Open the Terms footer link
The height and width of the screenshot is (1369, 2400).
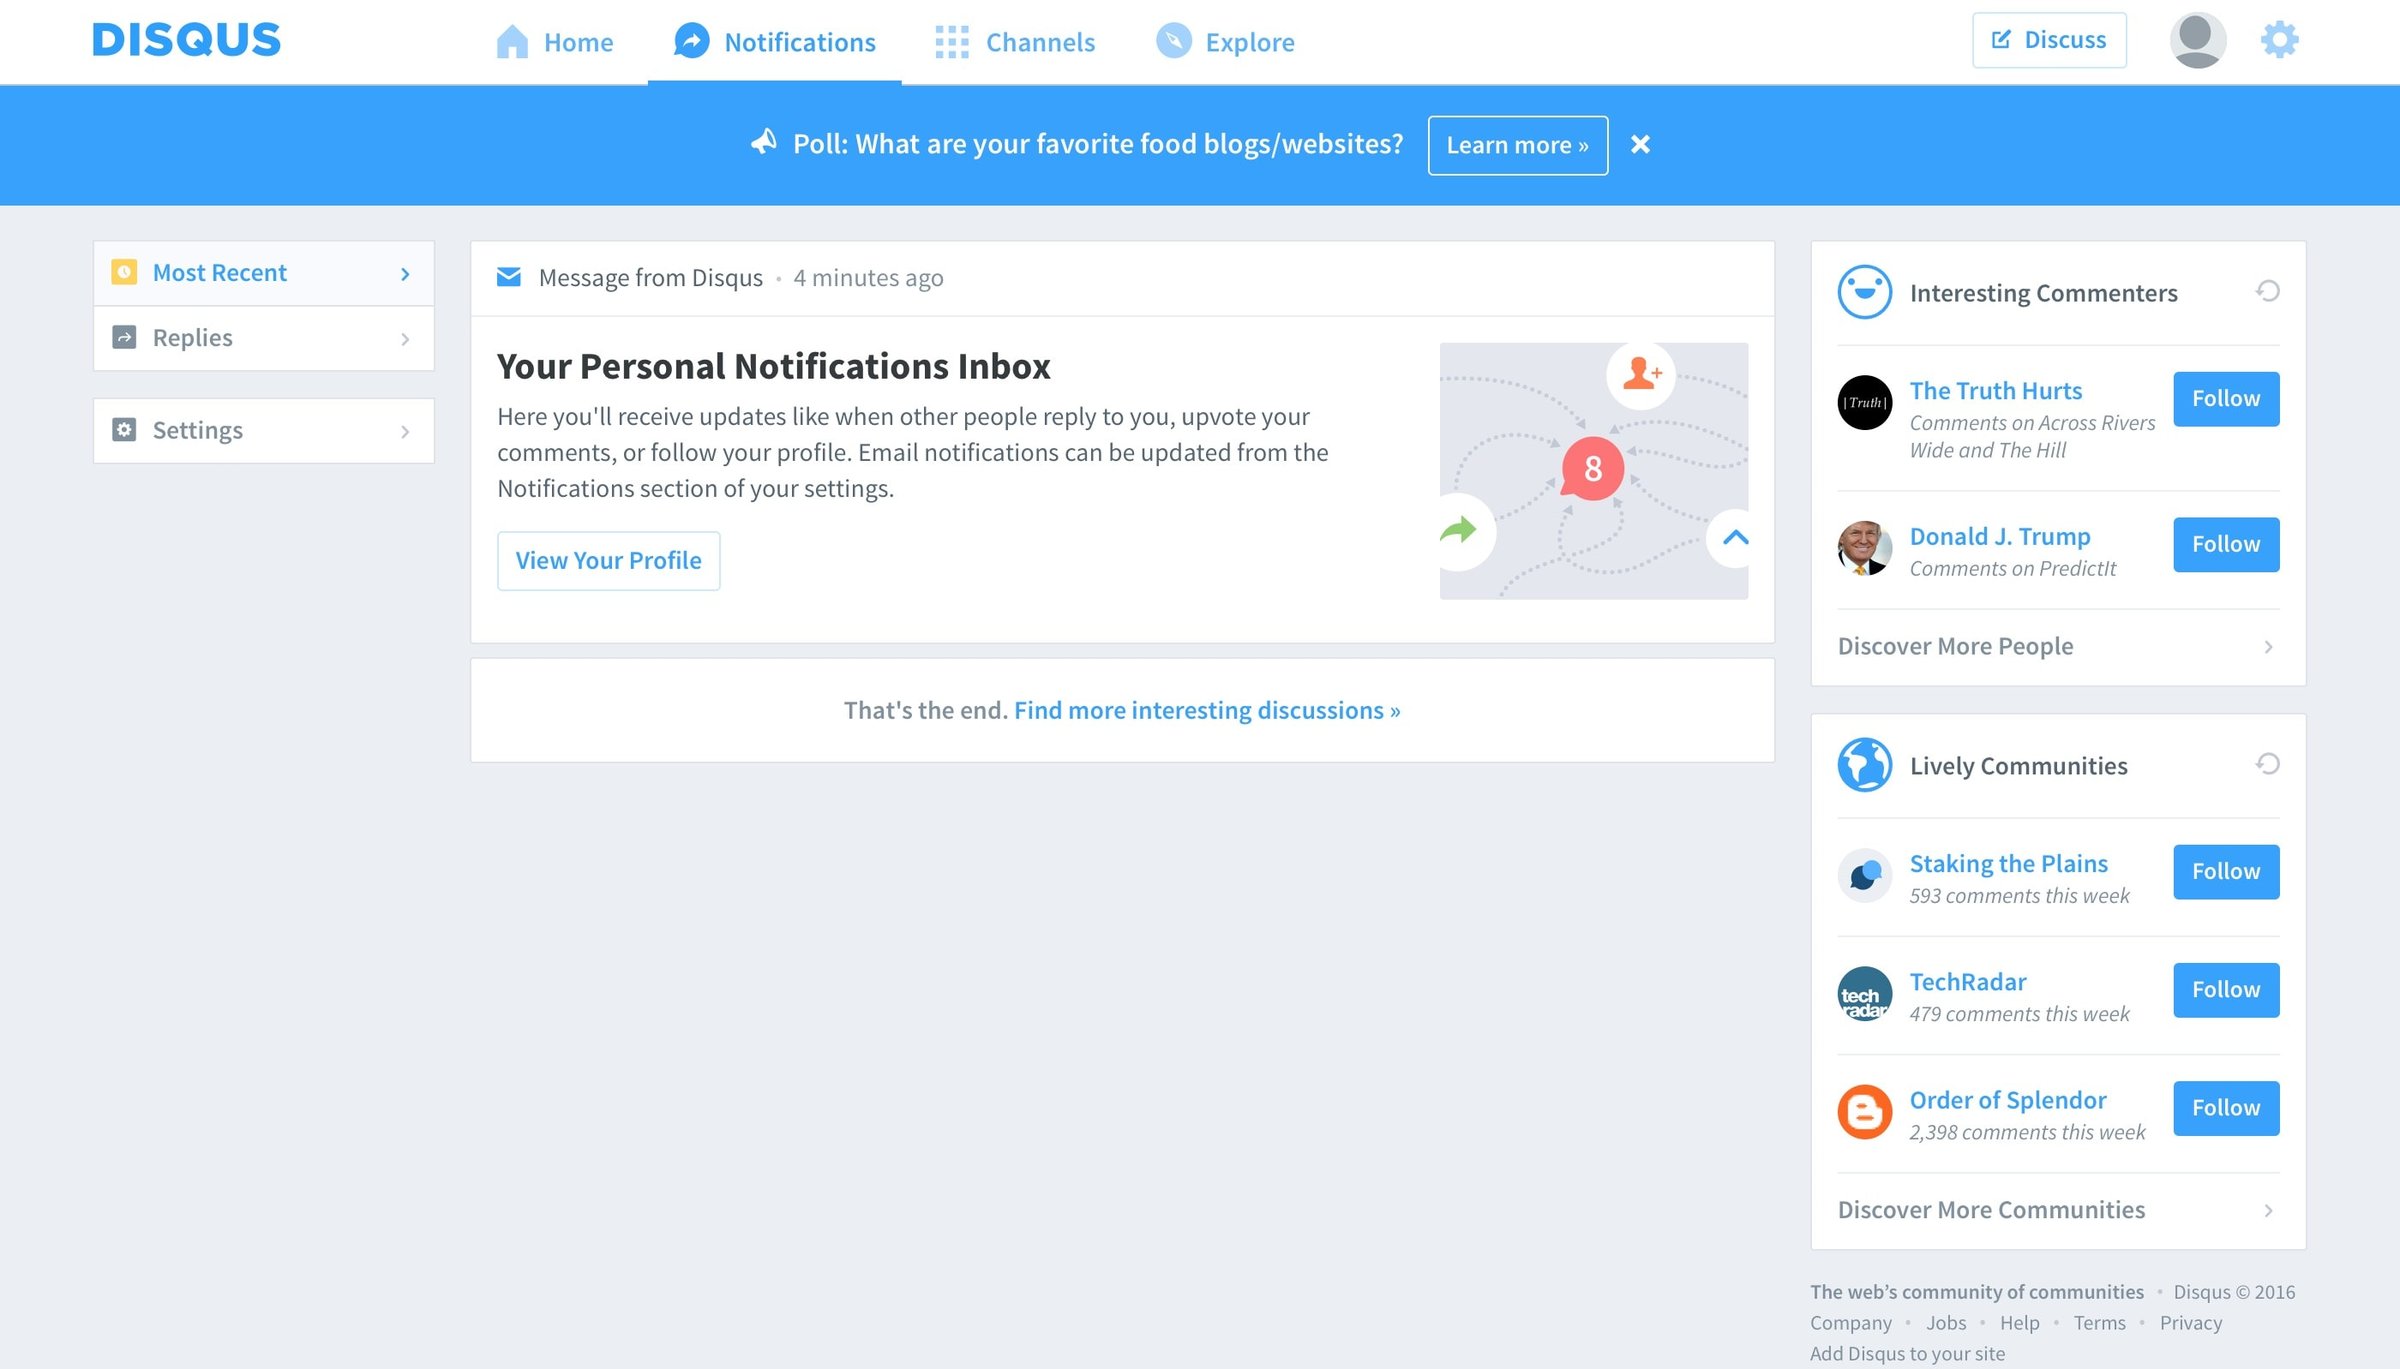click(2099, 1322)
